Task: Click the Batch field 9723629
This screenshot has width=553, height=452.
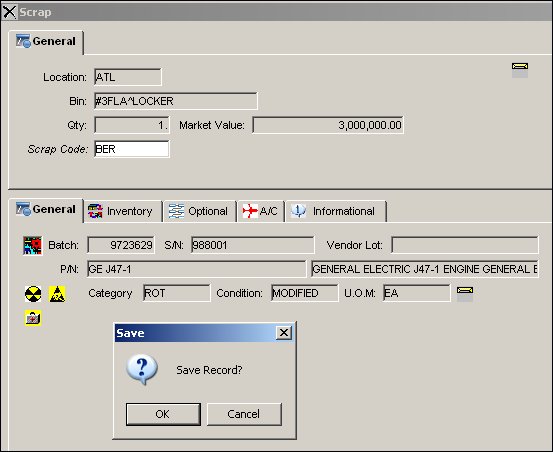Action: (x=121, y=245)
